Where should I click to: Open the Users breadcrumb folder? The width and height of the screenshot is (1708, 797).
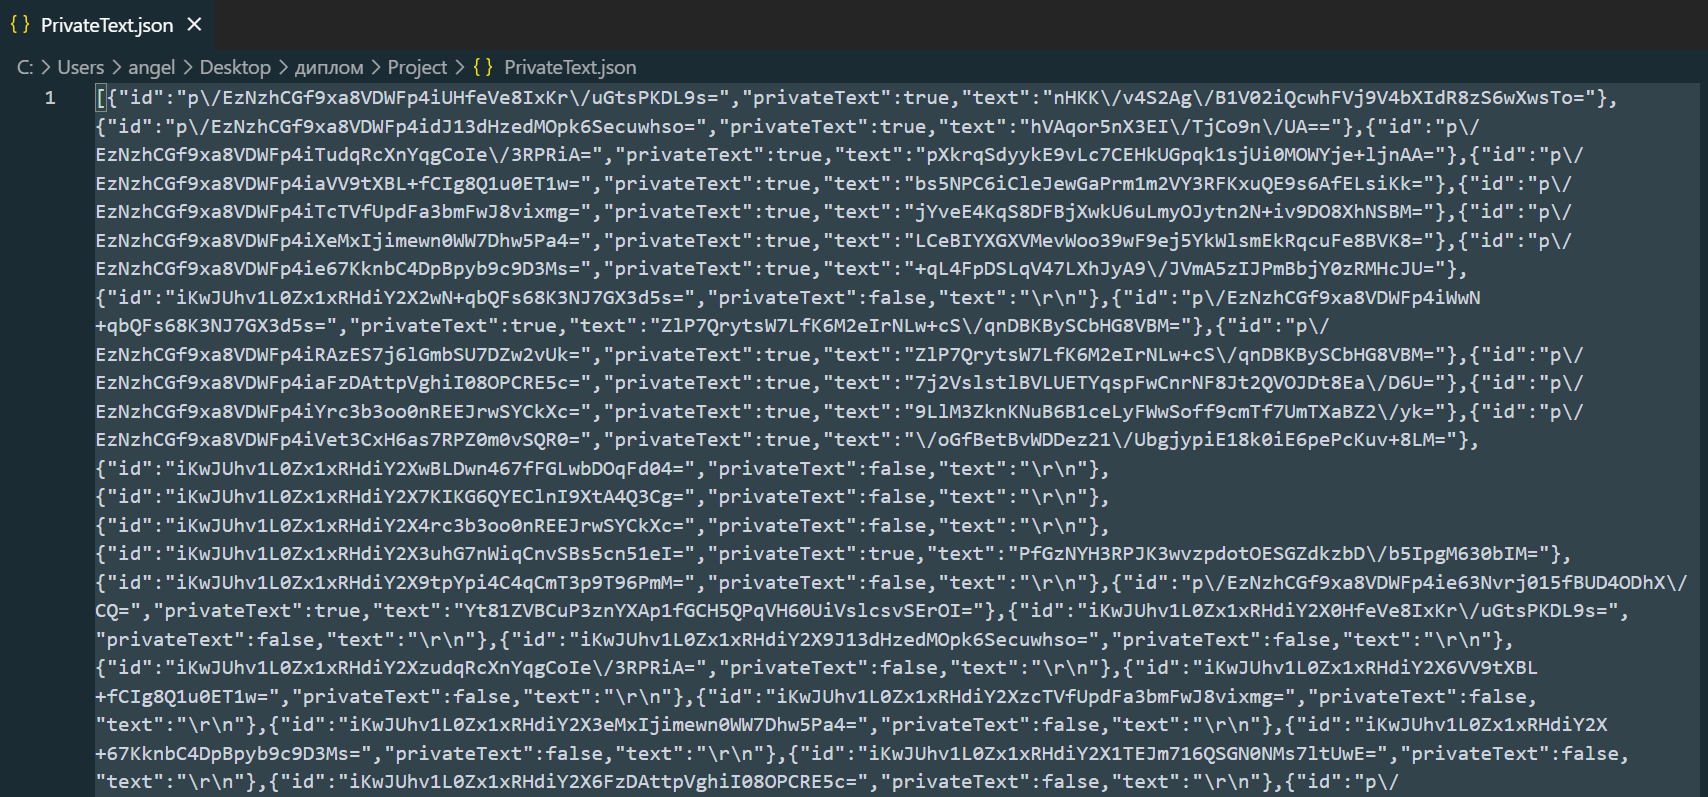pyautogui.click(x=81, y=67)
